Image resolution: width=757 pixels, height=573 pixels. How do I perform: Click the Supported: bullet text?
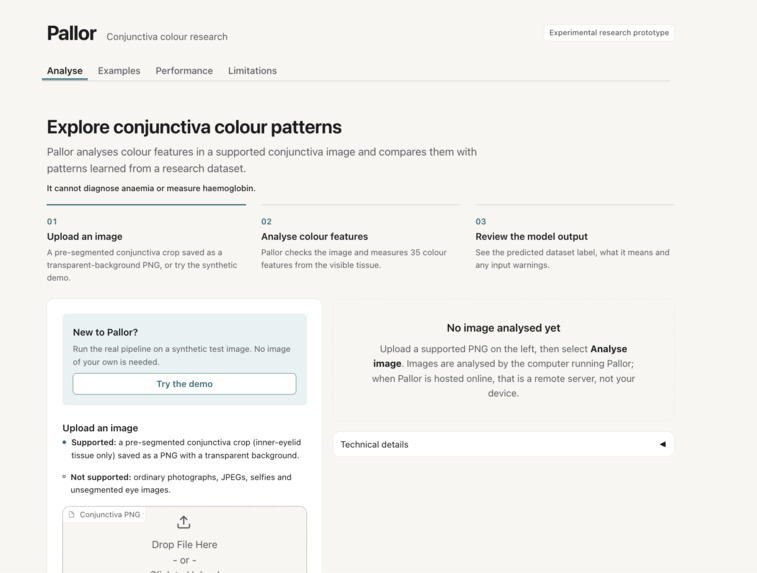[x=185, y=449]
